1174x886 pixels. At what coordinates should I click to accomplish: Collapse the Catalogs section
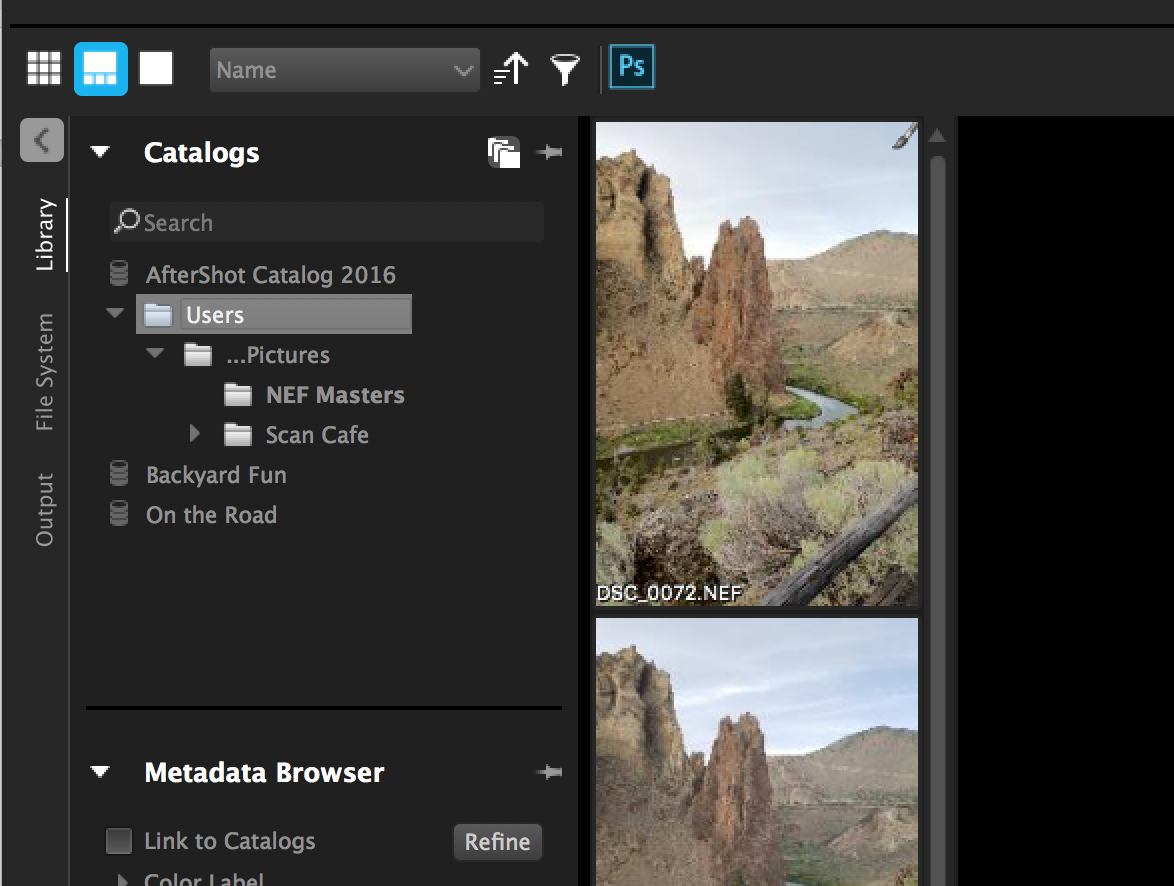coord(100,152)
